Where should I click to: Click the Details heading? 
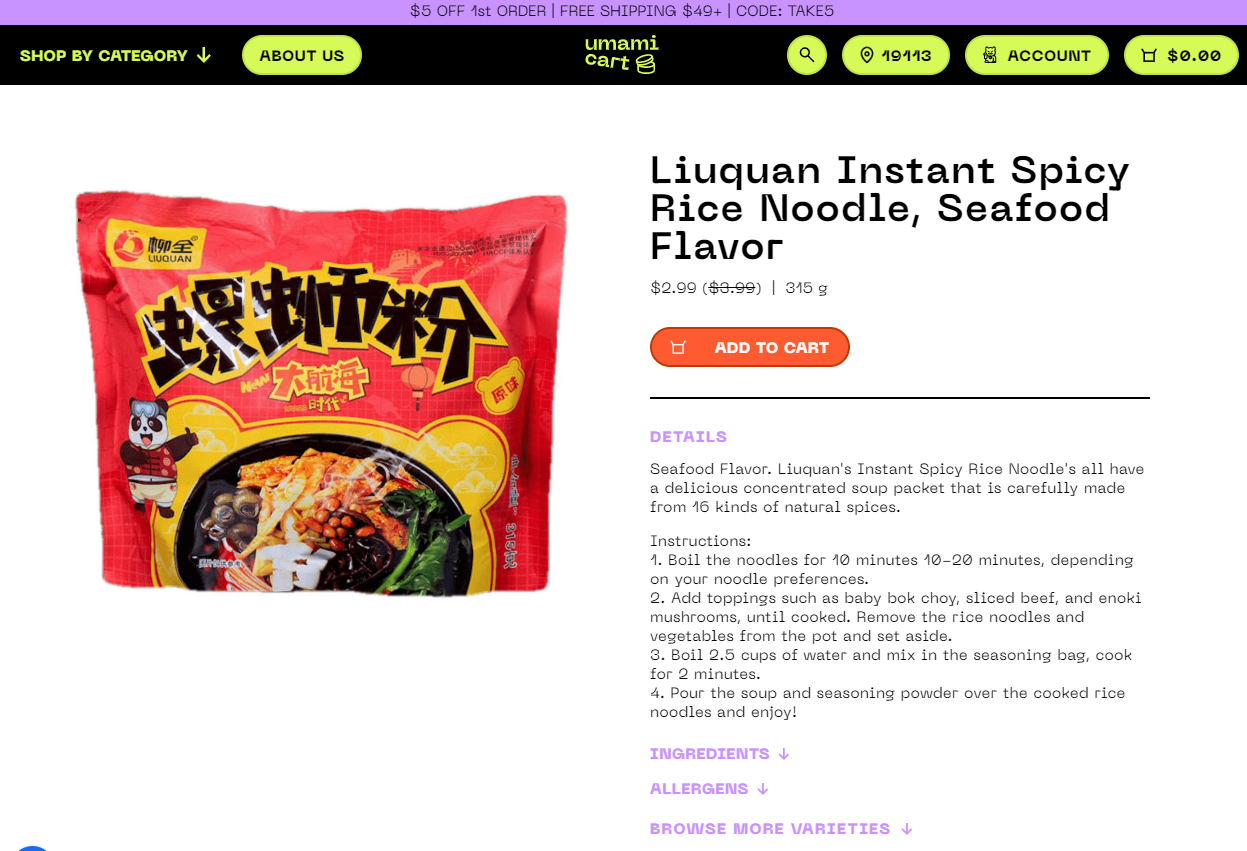[688, 437]
